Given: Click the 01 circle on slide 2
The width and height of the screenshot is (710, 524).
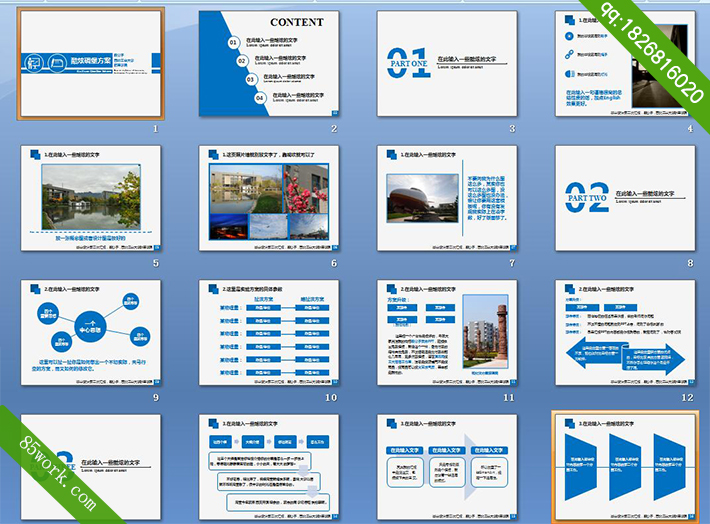Looking at the screenshot, I should pos(233,42).
